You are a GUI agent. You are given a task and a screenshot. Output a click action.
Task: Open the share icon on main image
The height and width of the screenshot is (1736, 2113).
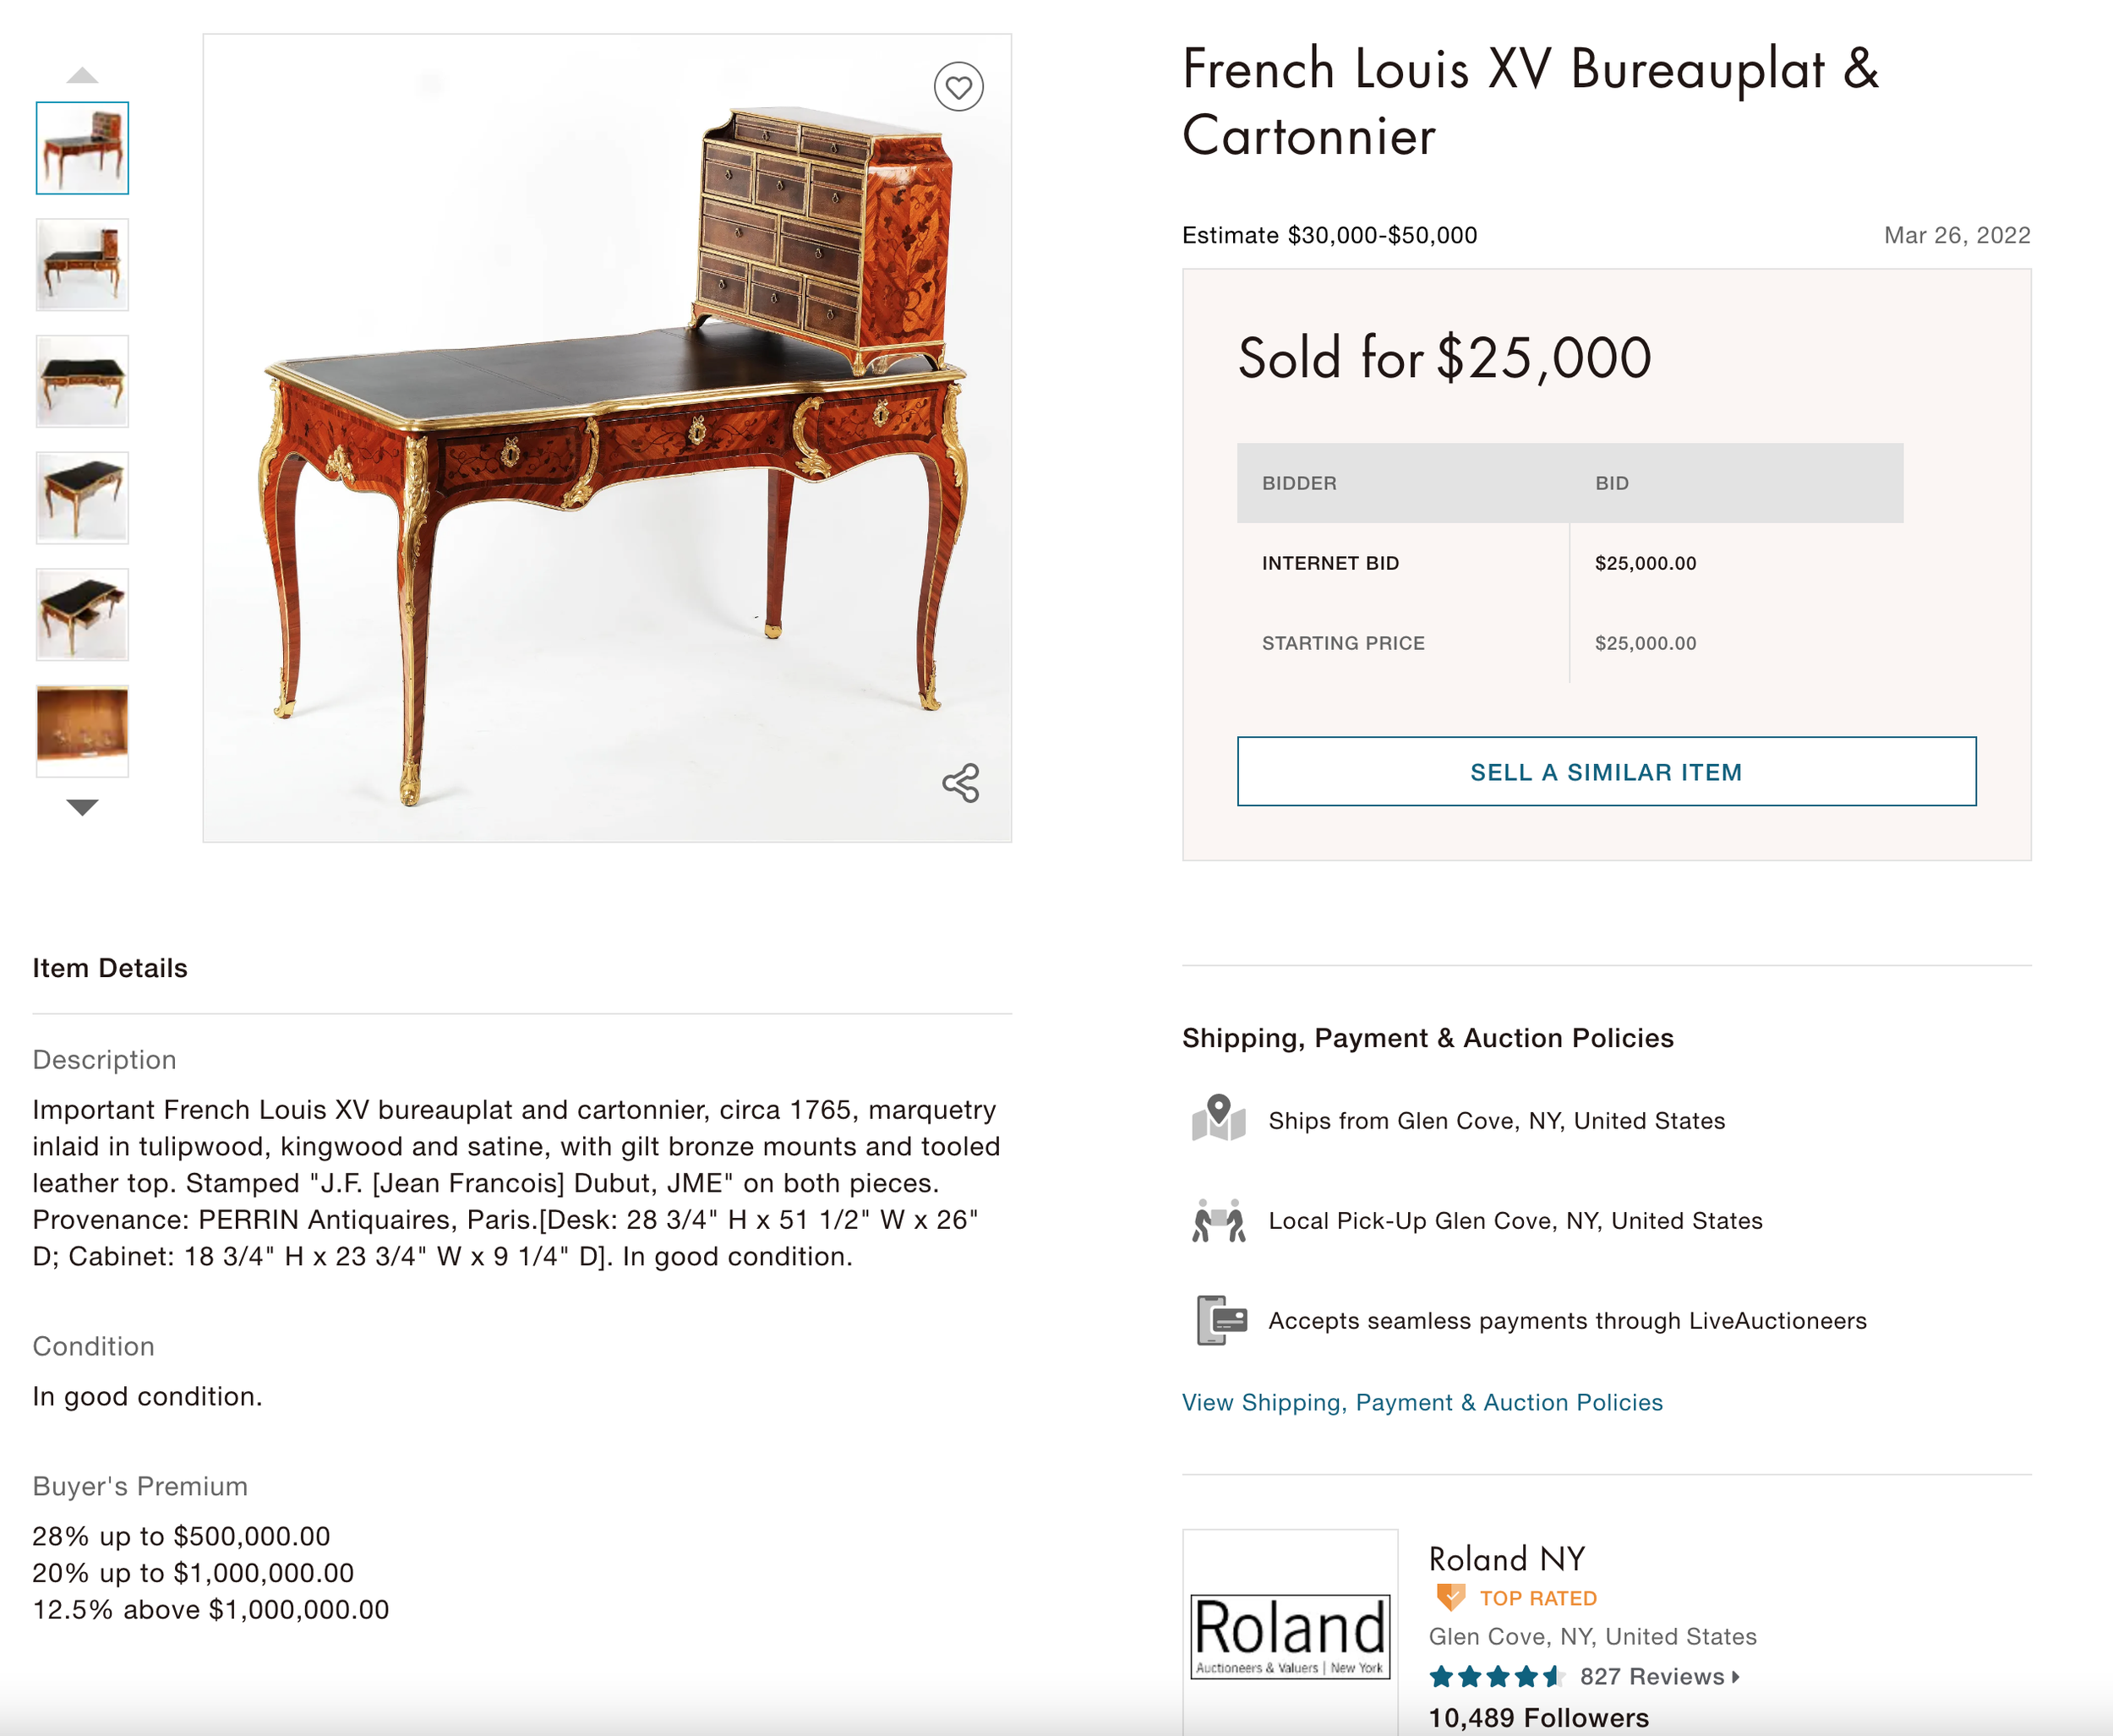961,783
